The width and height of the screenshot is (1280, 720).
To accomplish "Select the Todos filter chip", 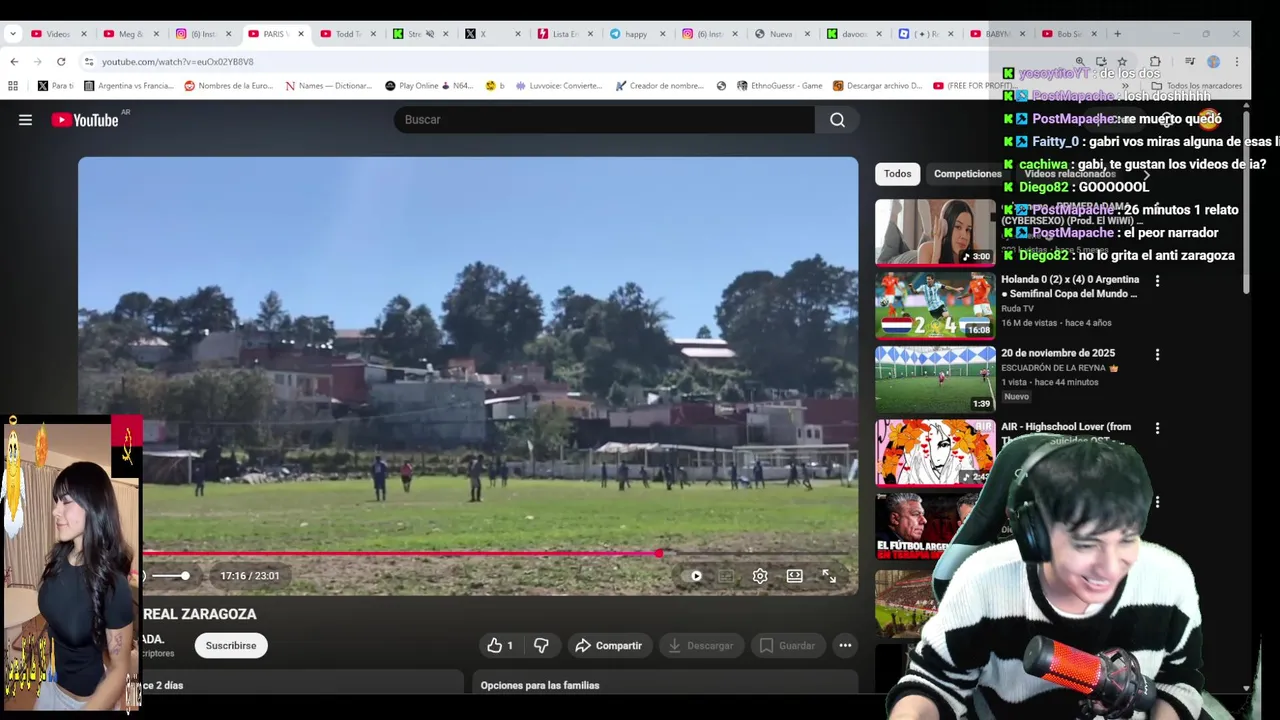I will [x=897, y=174].
